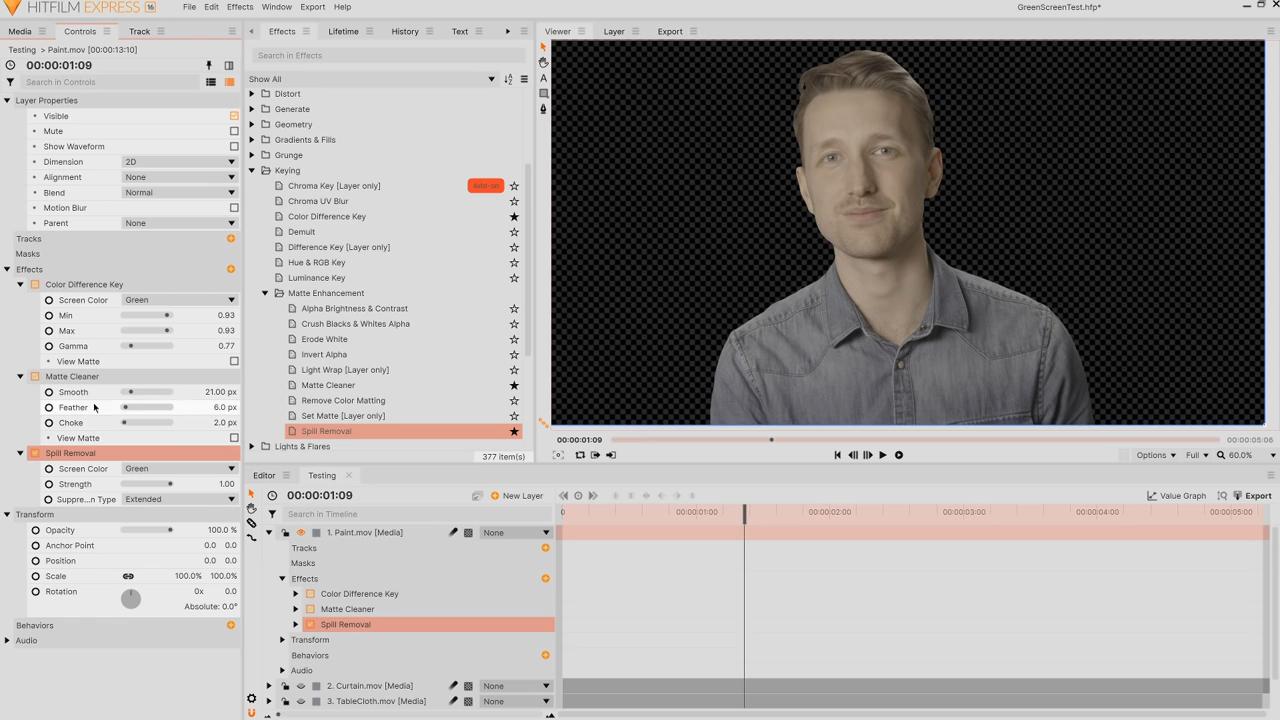Enable Motion Blur checkbox
Screen dimensions: 1280x720
tap(234, 208)
